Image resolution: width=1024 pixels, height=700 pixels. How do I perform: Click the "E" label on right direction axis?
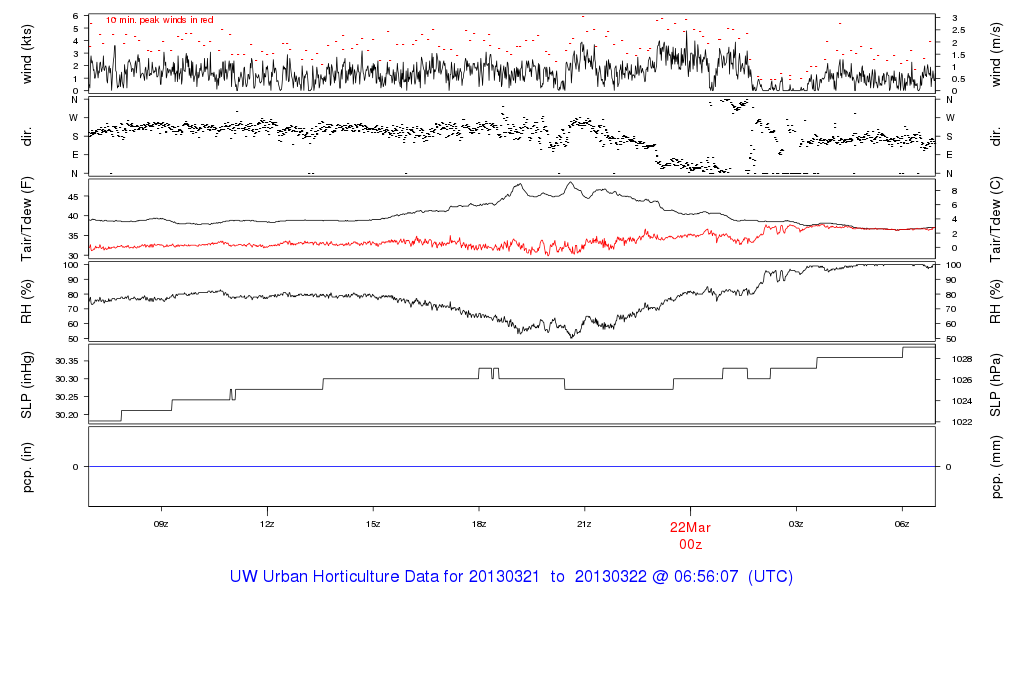(x=950, y=155)
